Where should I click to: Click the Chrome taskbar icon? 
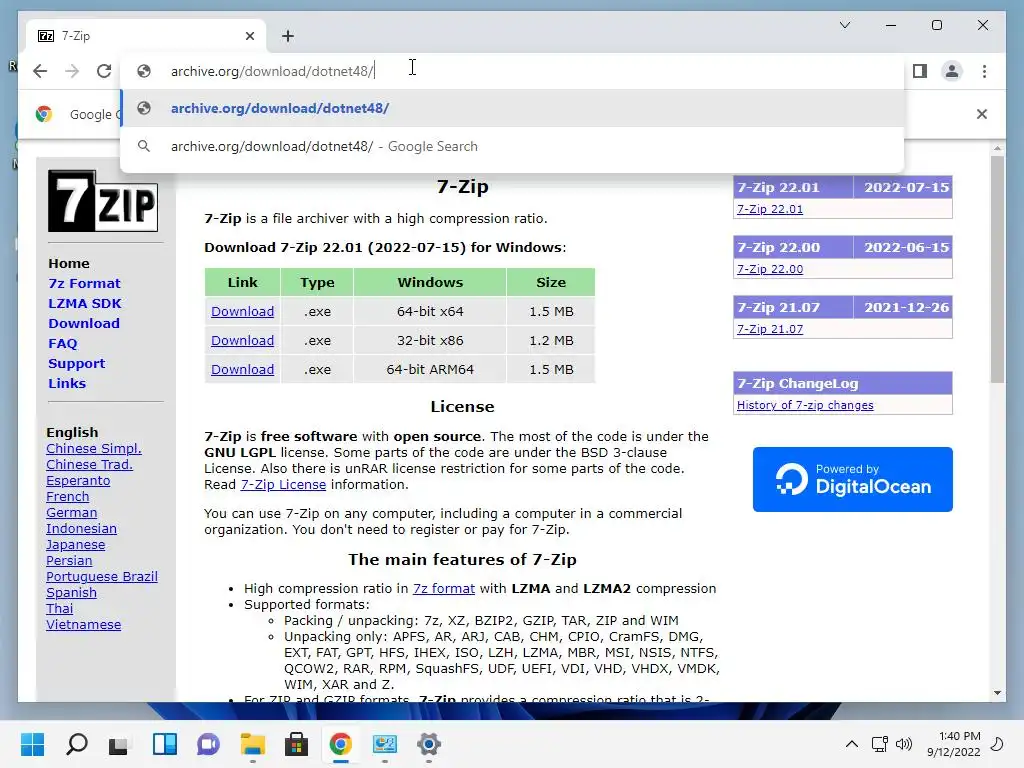[x=340, y=744]
